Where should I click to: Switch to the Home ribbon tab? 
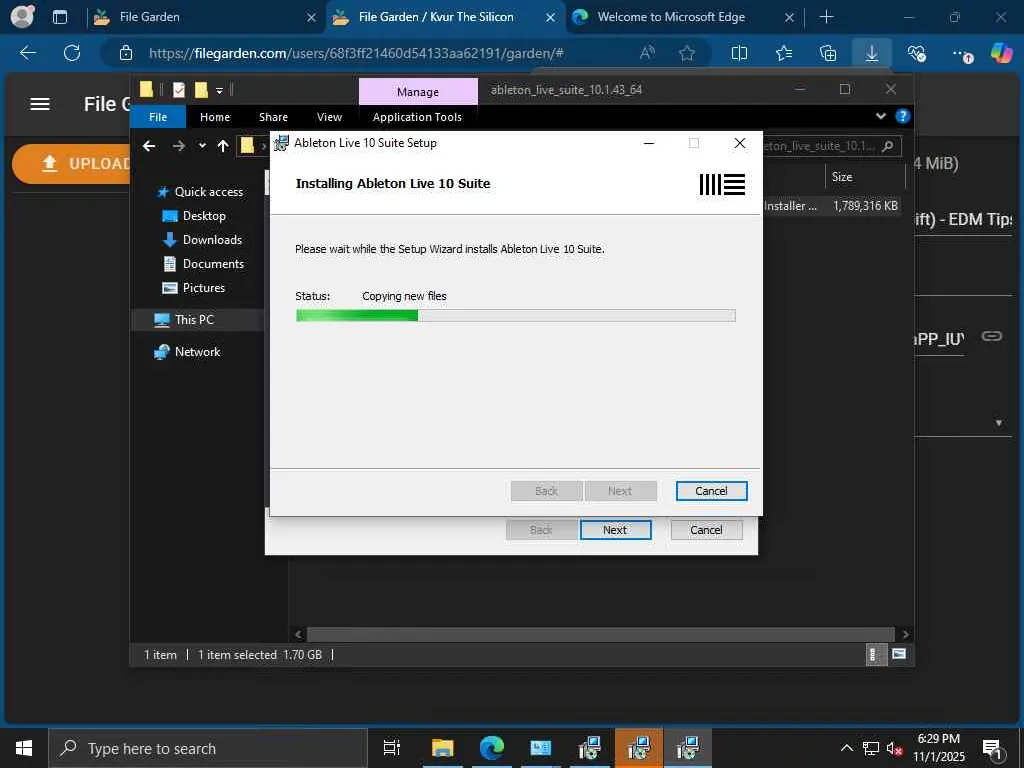[x=215, y=117]
